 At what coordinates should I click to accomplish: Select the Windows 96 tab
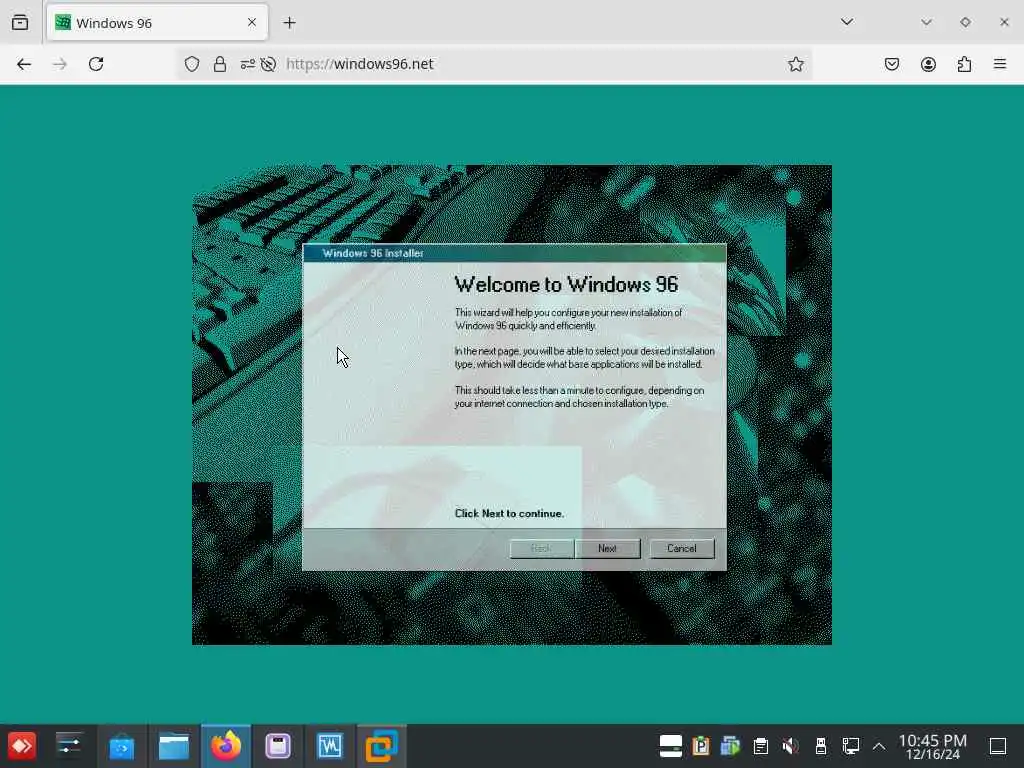[x=157, y=23]
